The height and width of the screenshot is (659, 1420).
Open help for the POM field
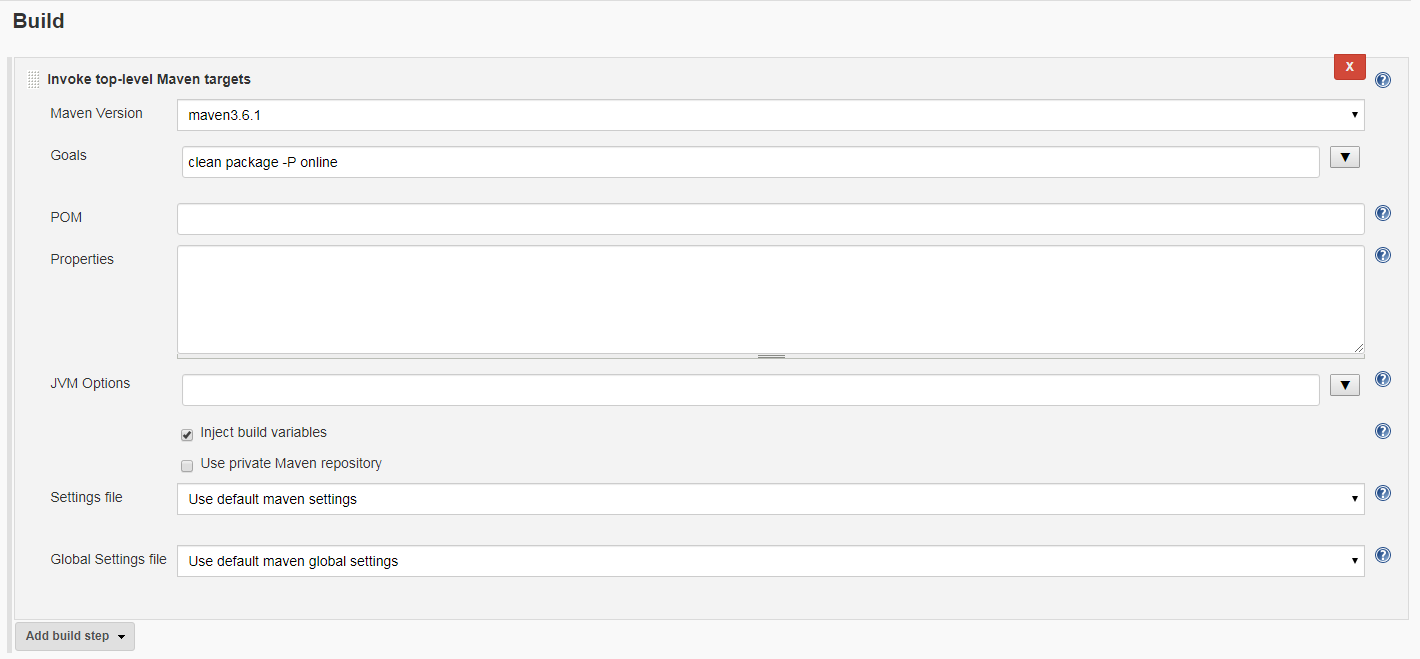pos(1383,213)
